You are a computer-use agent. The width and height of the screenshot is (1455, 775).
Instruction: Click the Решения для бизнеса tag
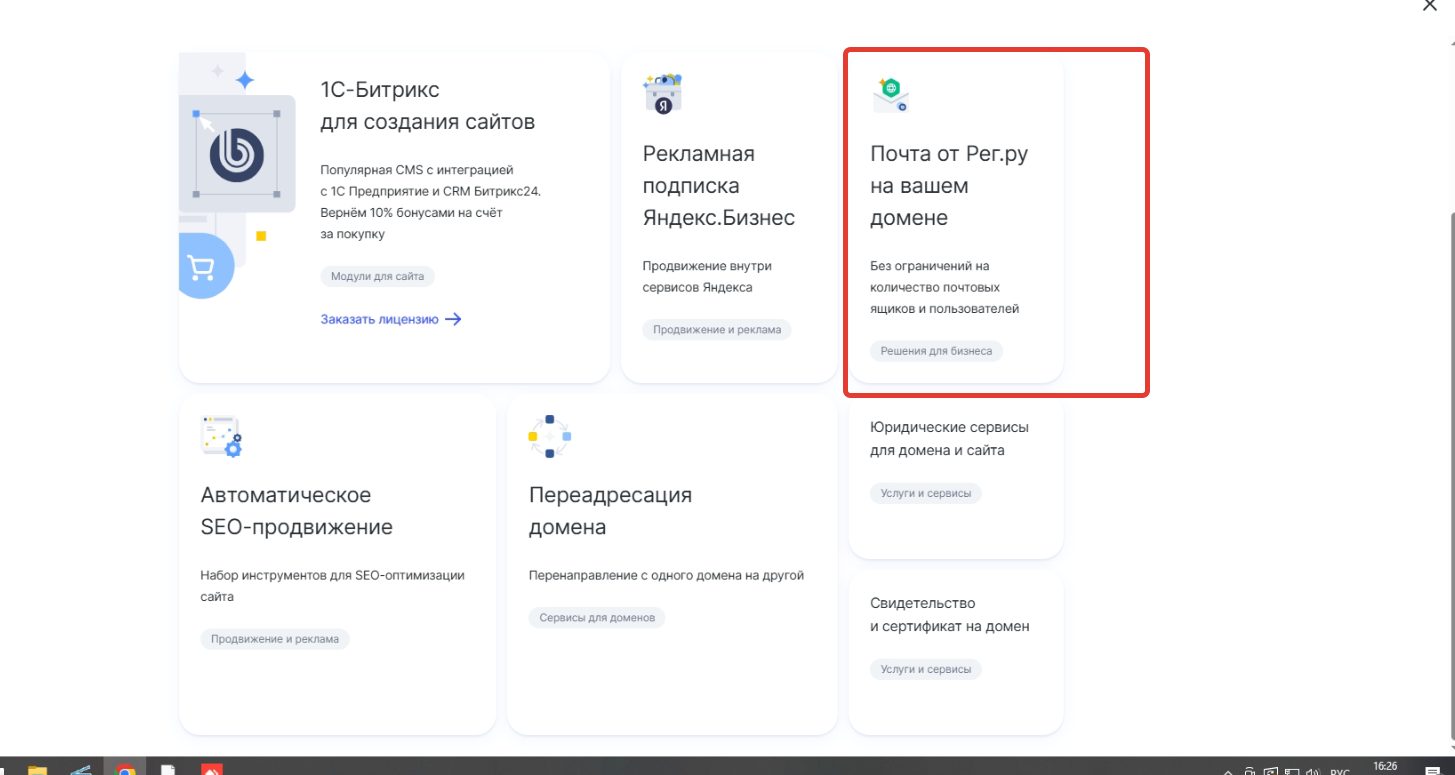point(936,351)
